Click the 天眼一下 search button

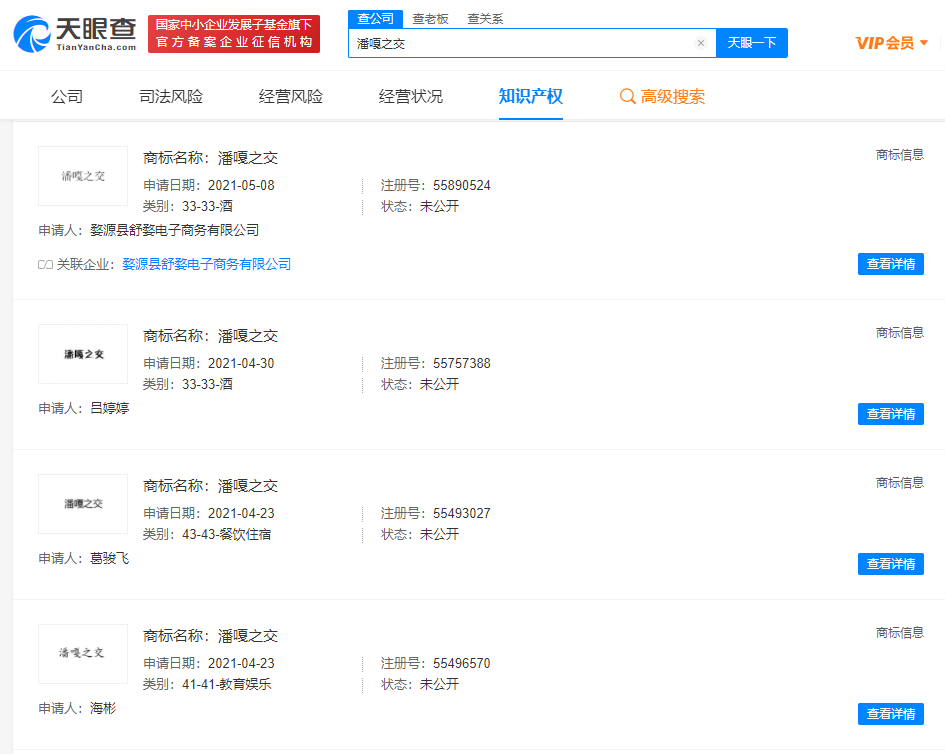tap(752, 43)
